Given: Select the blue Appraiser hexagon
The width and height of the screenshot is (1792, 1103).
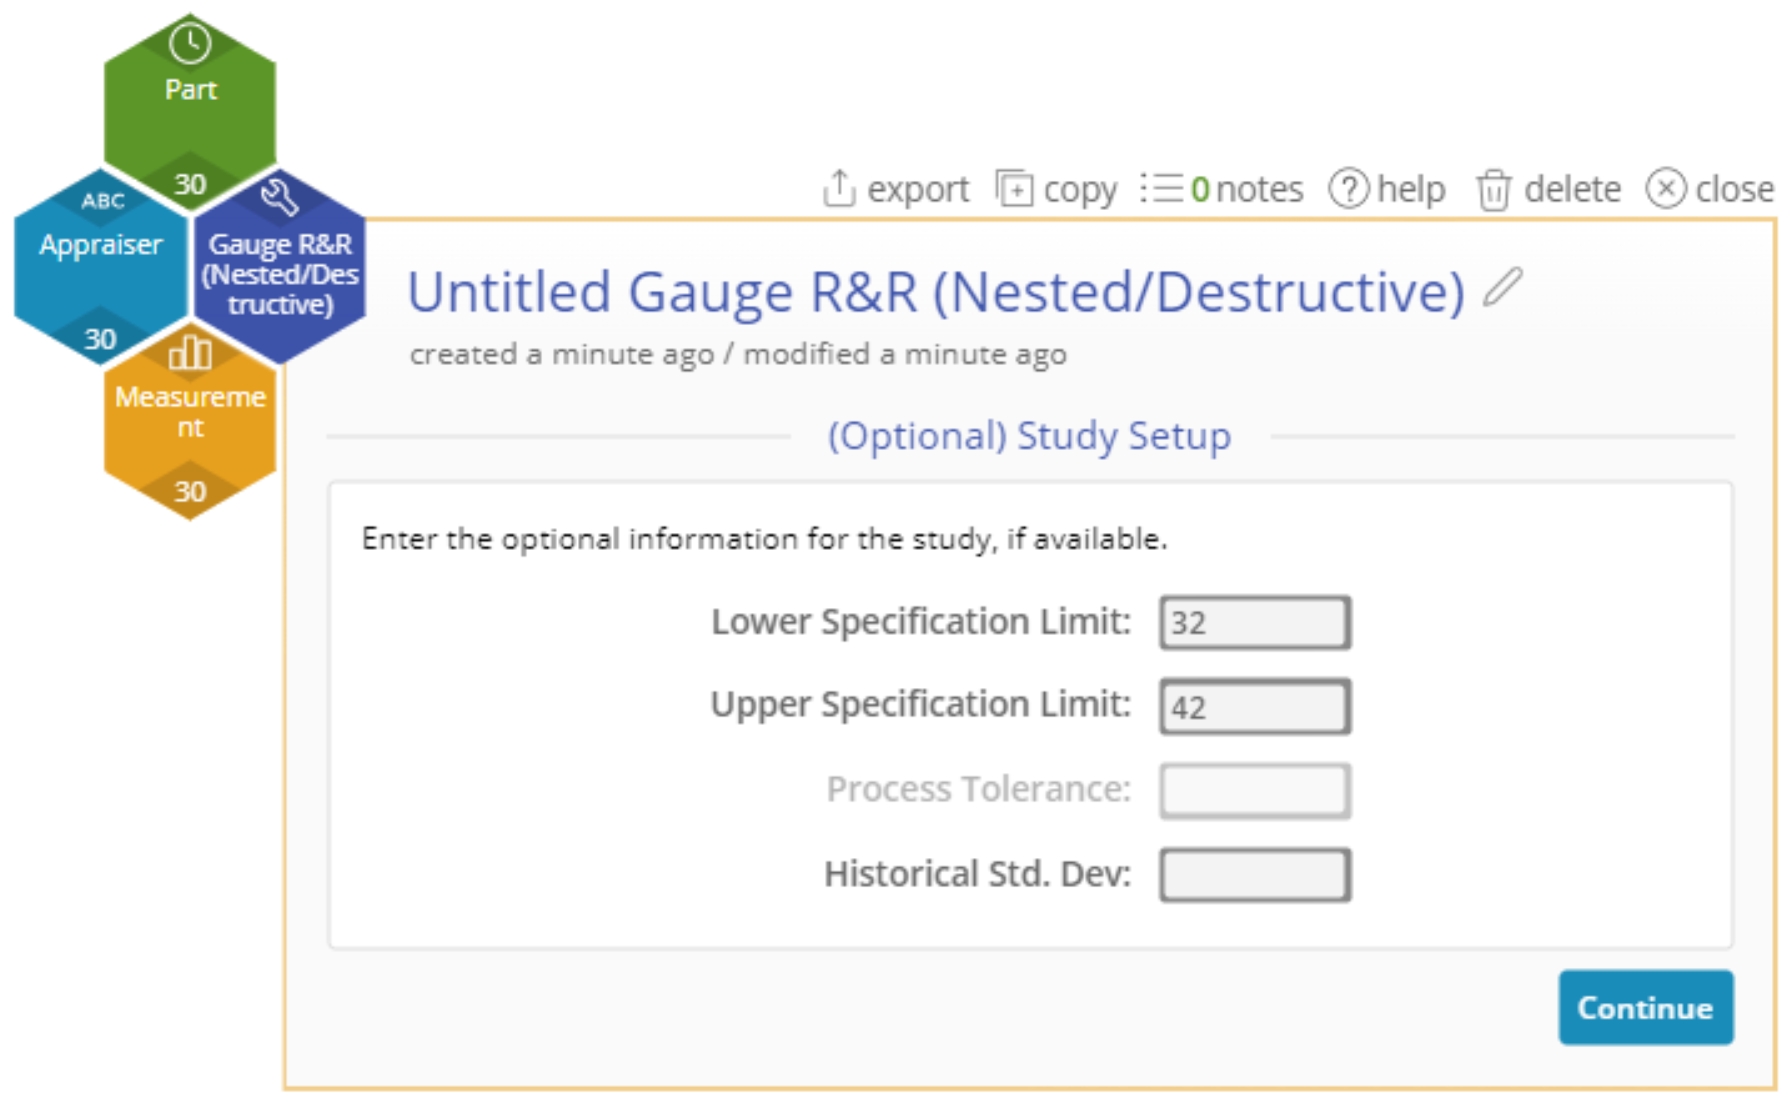Looking at the screenshot, I should coord(100,265).
